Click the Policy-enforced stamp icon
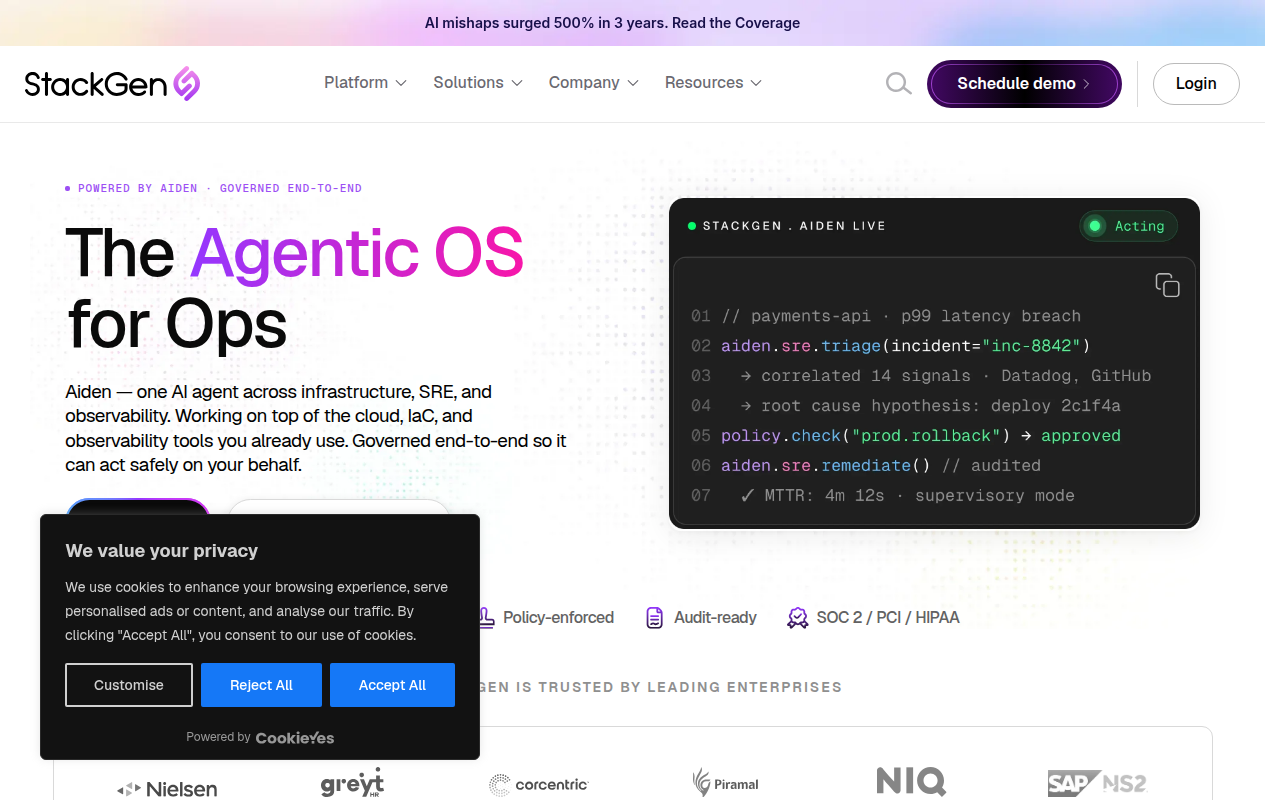1280x800 pixels. (486, 618)
